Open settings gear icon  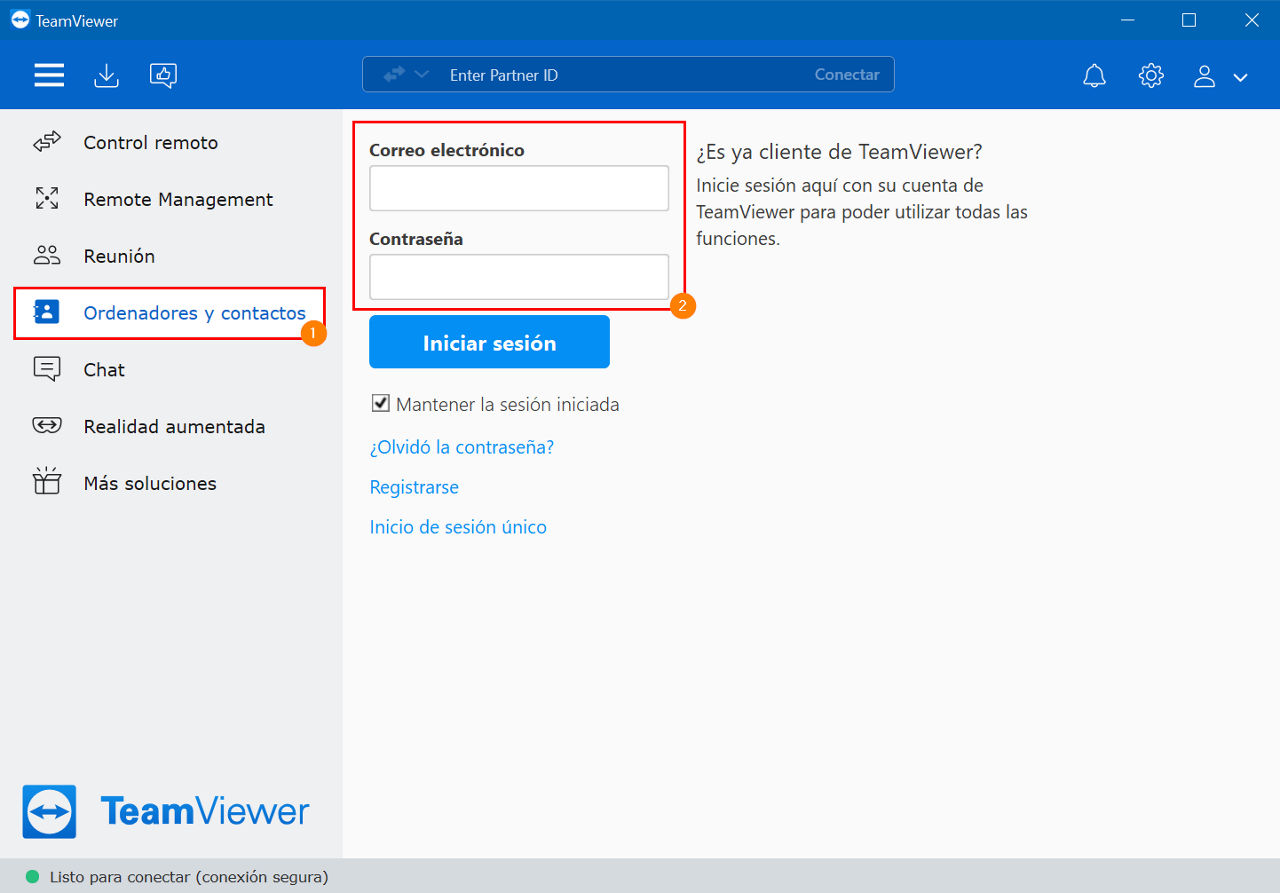coord(1151,75)
